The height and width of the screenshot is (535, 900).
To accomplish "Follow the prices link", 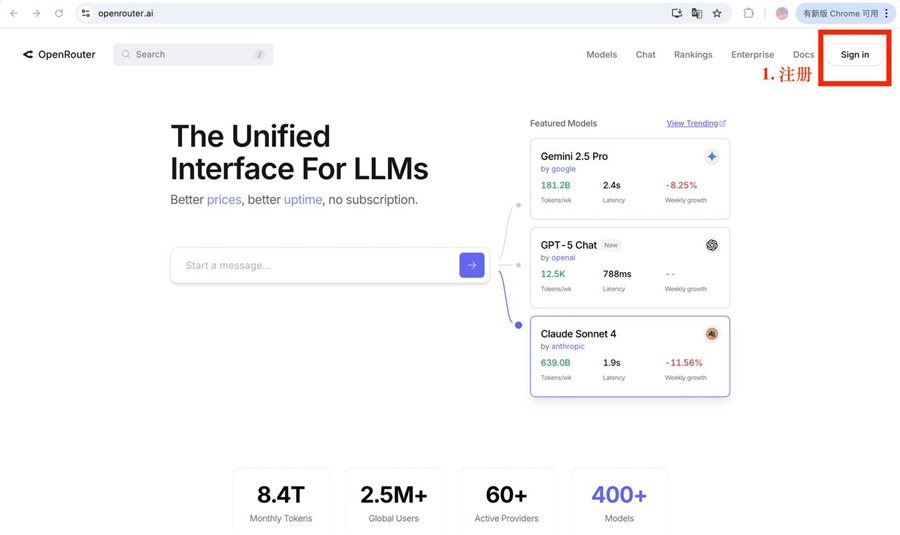I will 224,200.
